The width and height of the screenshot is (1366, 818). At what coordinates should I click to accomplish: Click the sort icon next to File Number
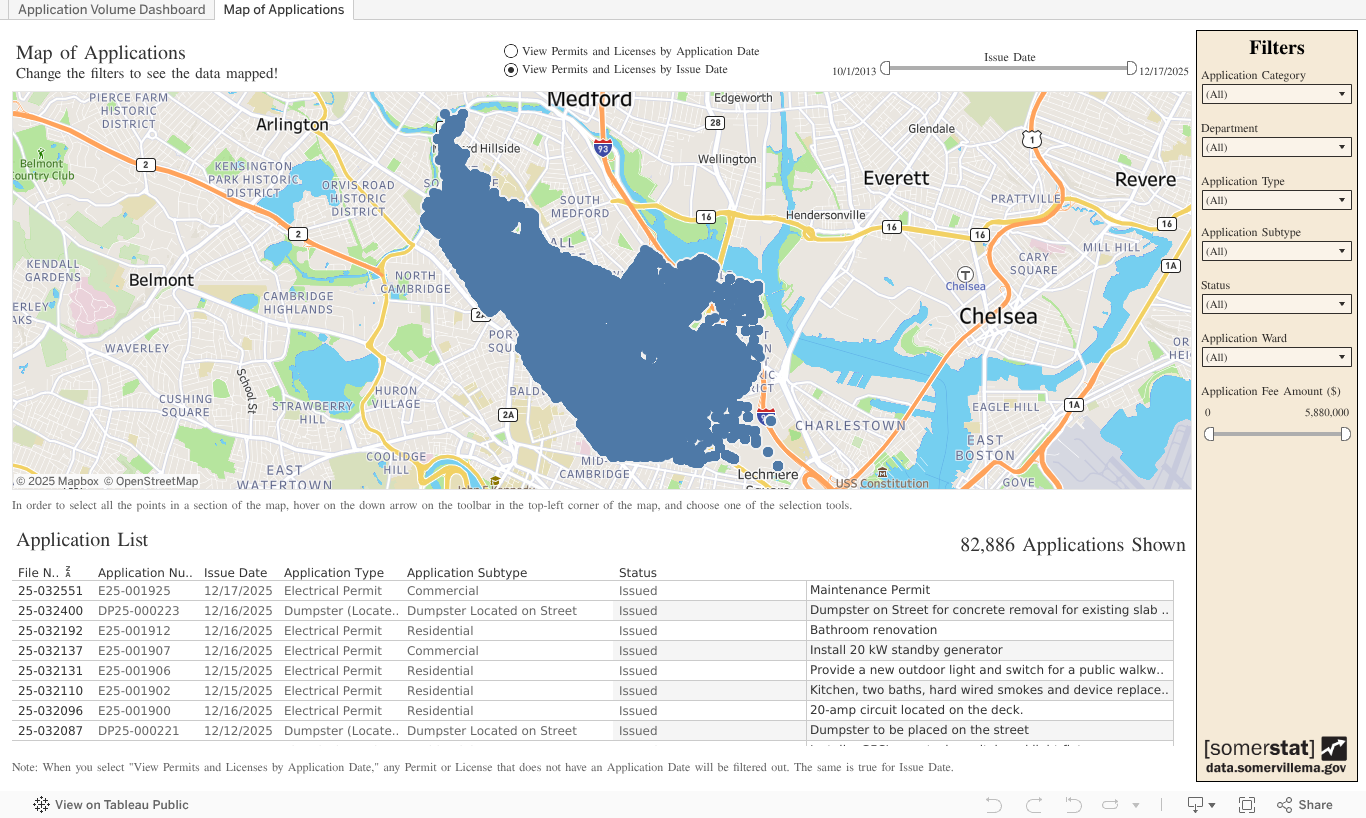click(x=69, y=573)
